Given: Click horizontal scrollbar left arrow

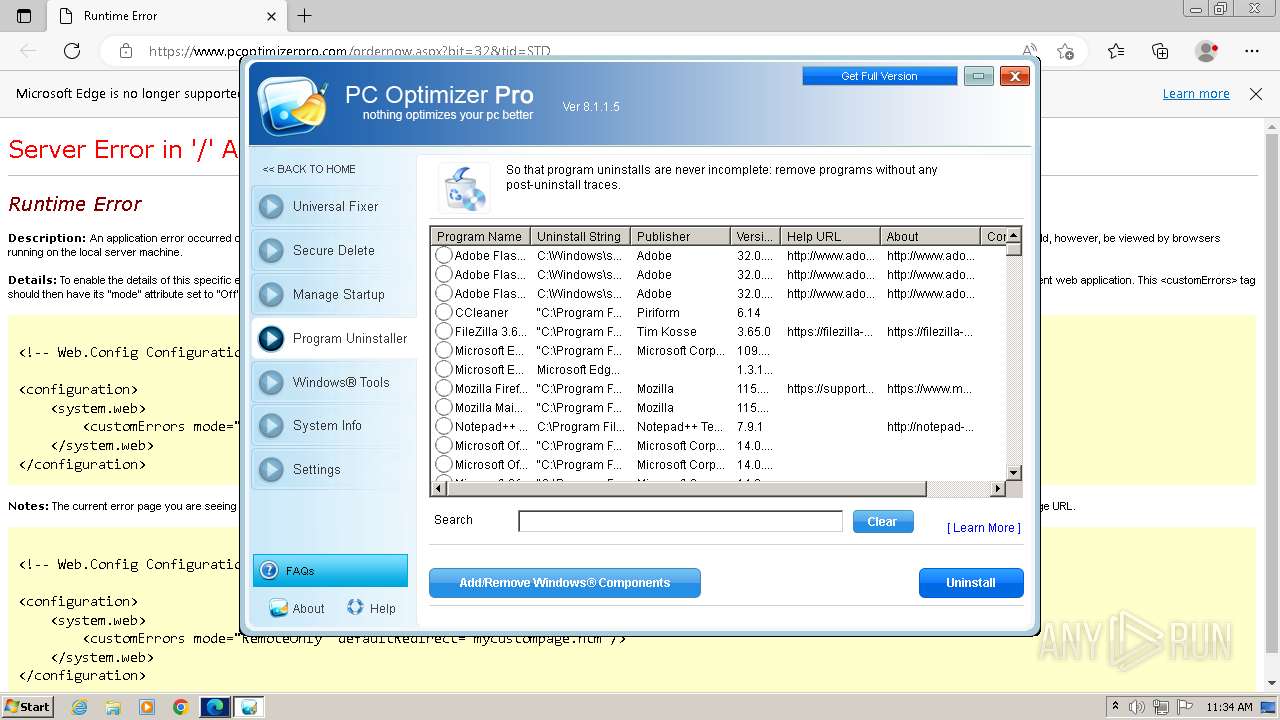Looking at the screenshot, I should coord(438,489).
